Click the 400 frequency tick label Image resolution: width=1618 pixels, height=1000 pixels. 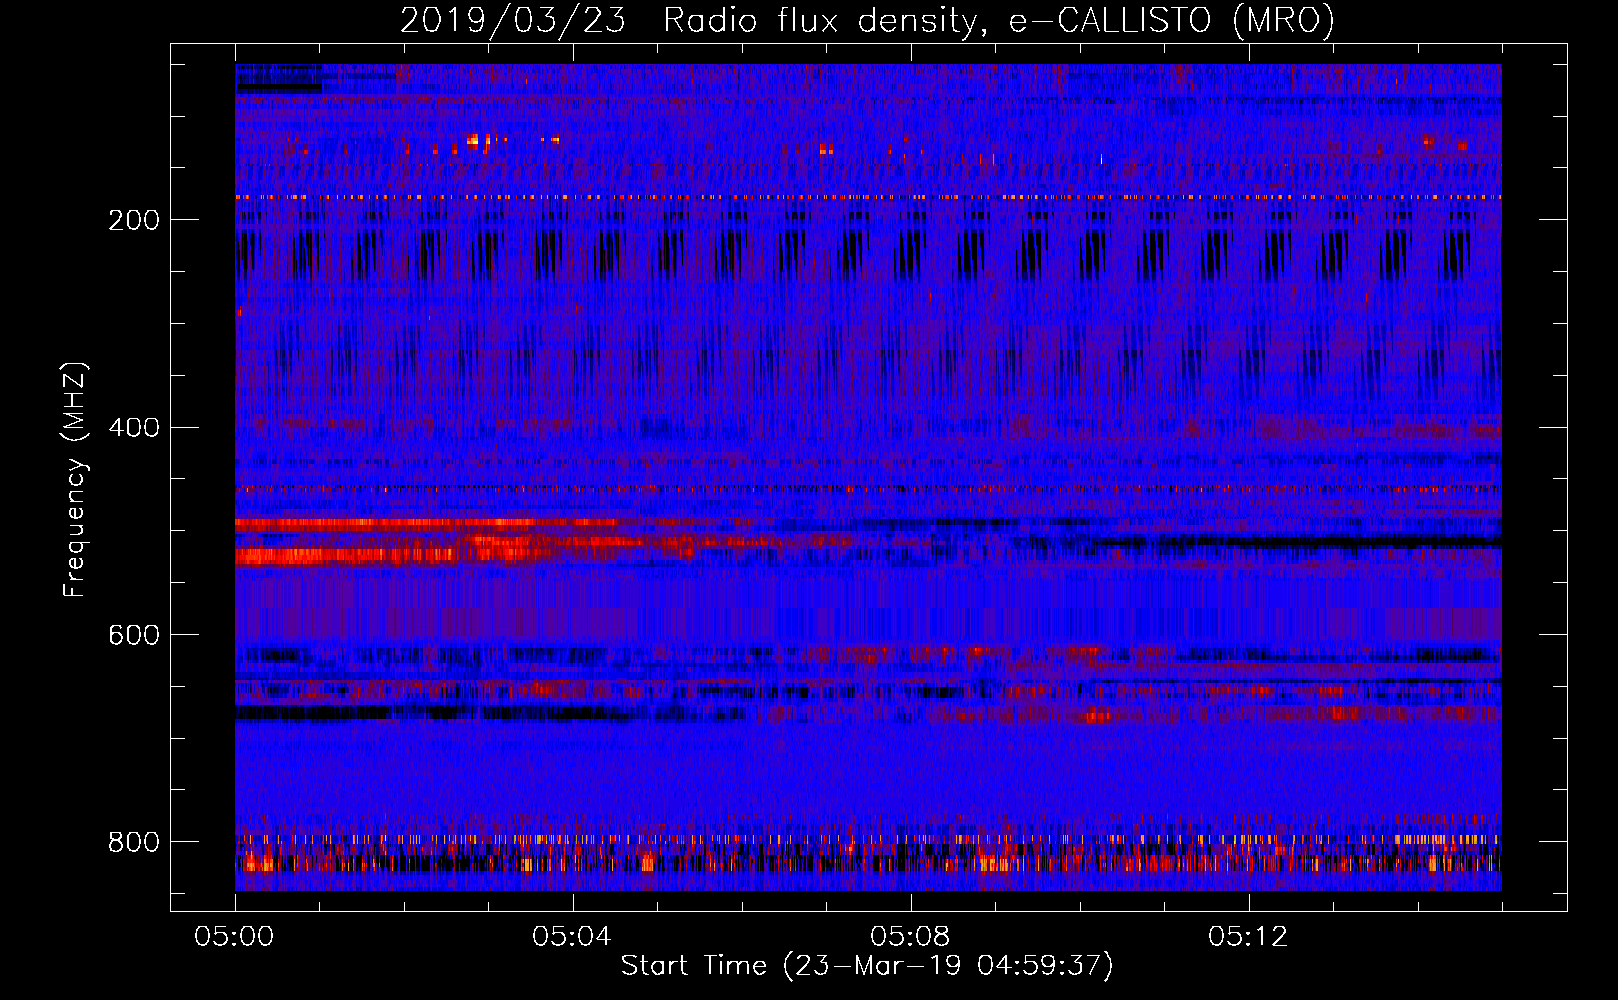(x=134, y=428)
